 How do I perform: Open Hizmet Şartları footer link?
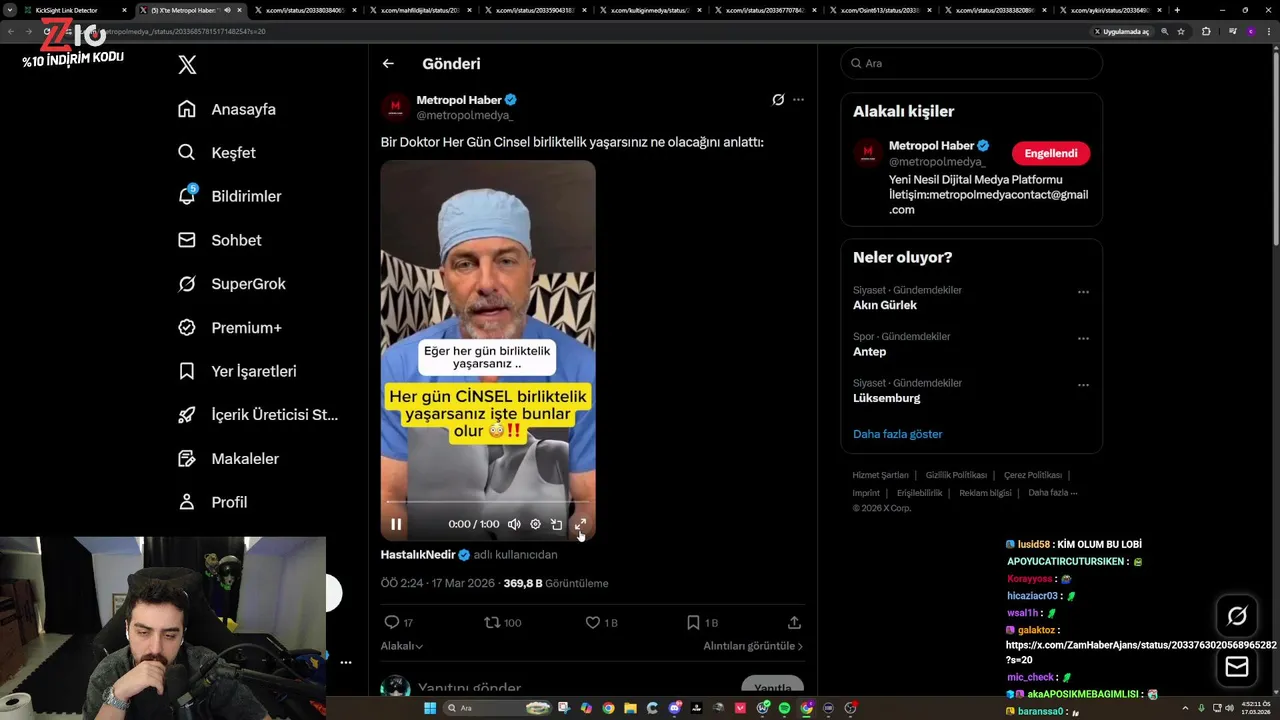point(880,475)
